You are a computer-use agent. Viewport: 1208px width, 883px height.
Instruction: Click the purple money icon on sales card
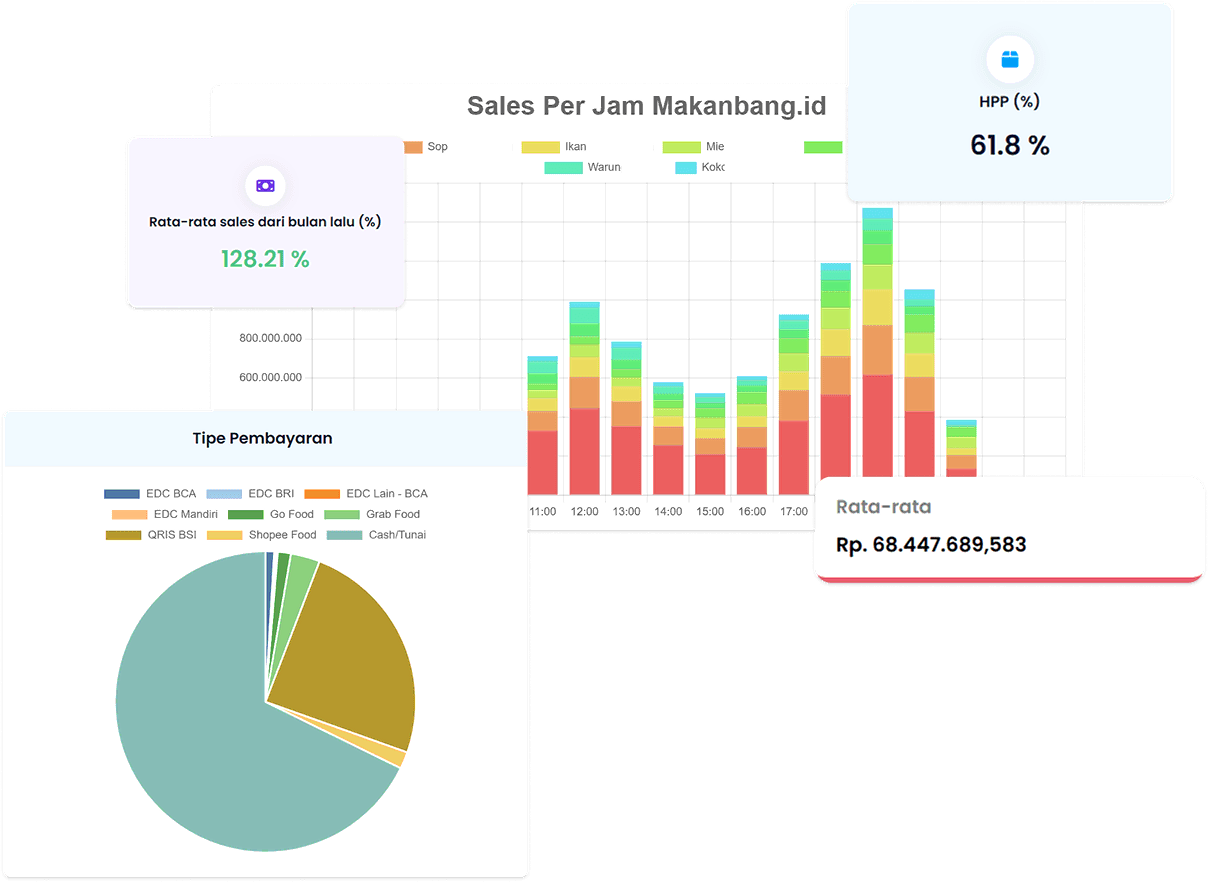pyautogui.click(x=265, y=186)
